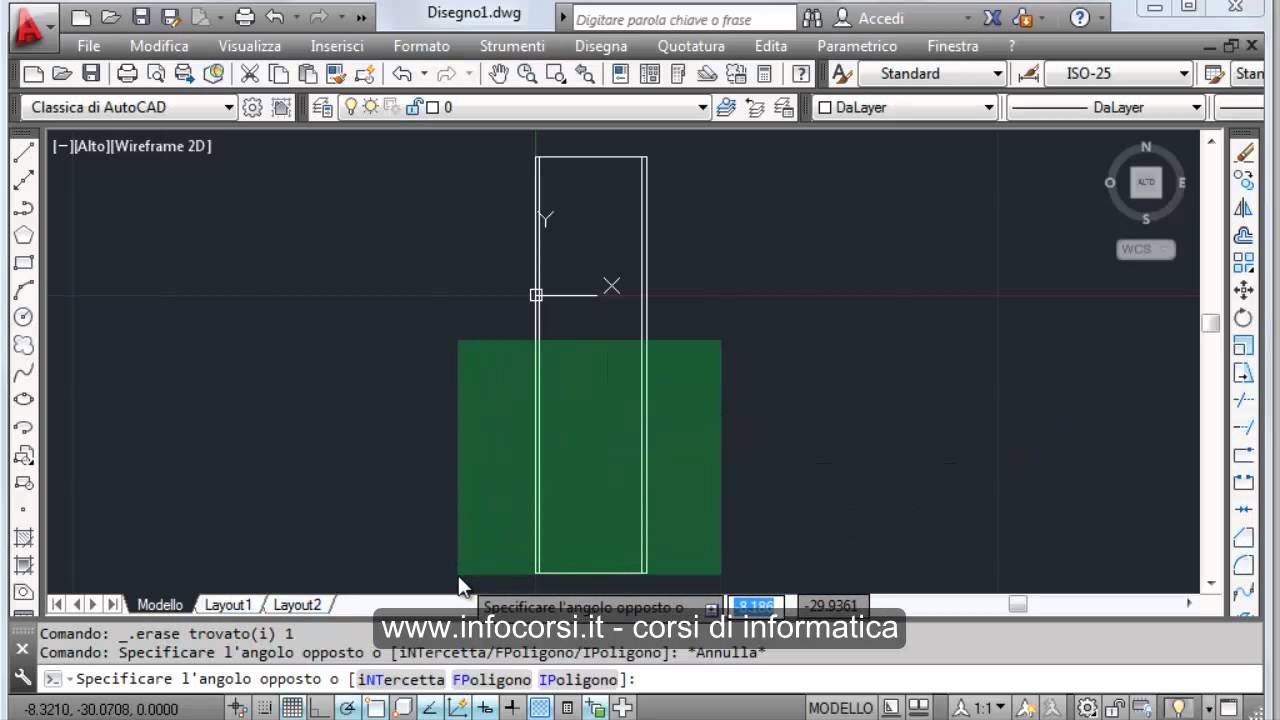Toggle Ortho mode in status bar

point(319,708)
